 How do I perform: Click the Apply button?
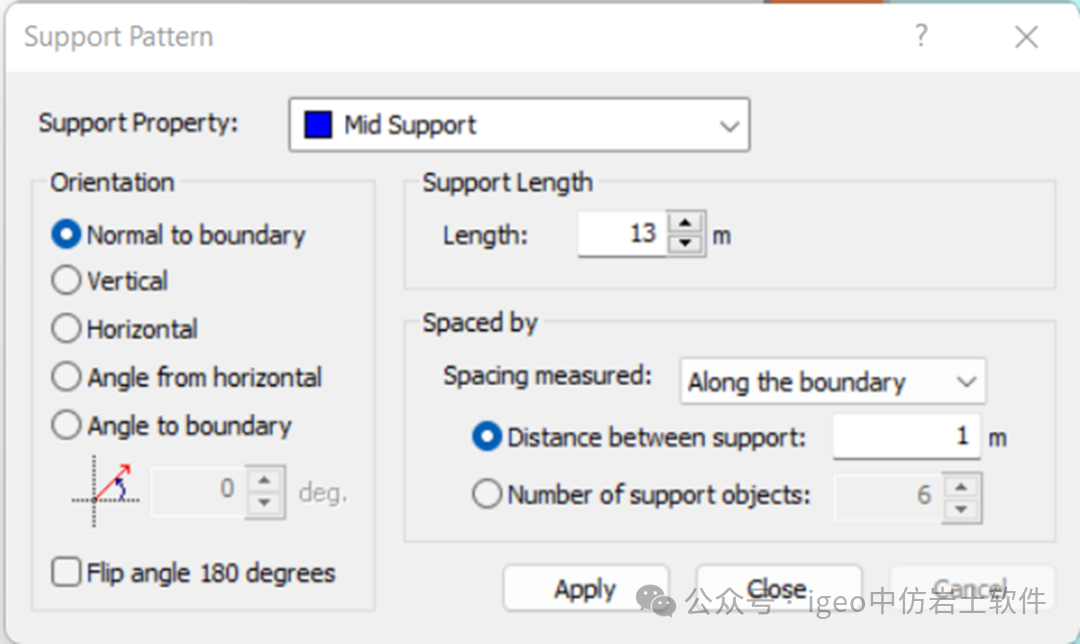(x=585, y=589)
